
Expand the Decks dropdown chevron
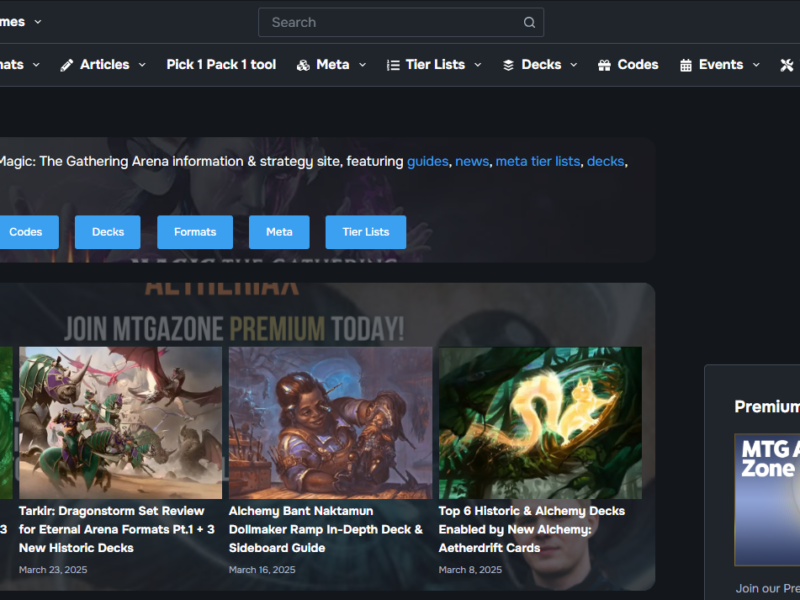coord(573,65)
